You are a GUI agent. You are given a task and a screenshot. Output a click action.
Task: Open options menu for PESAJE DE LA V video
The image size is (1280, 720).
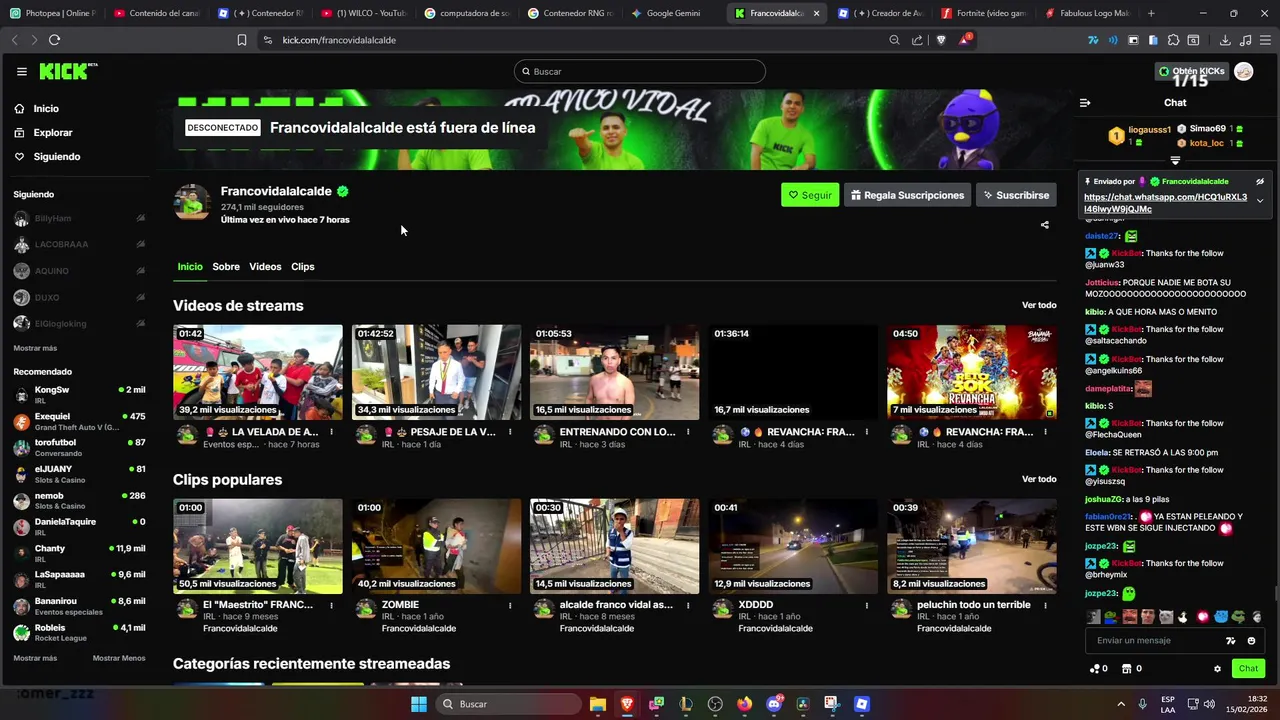pos(510,432)
